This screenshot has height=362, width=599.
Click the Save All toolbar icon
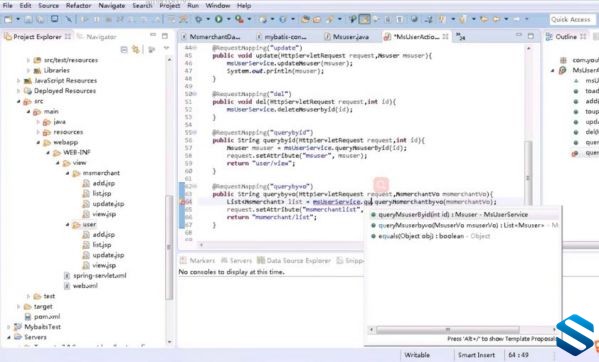[40, 19]
